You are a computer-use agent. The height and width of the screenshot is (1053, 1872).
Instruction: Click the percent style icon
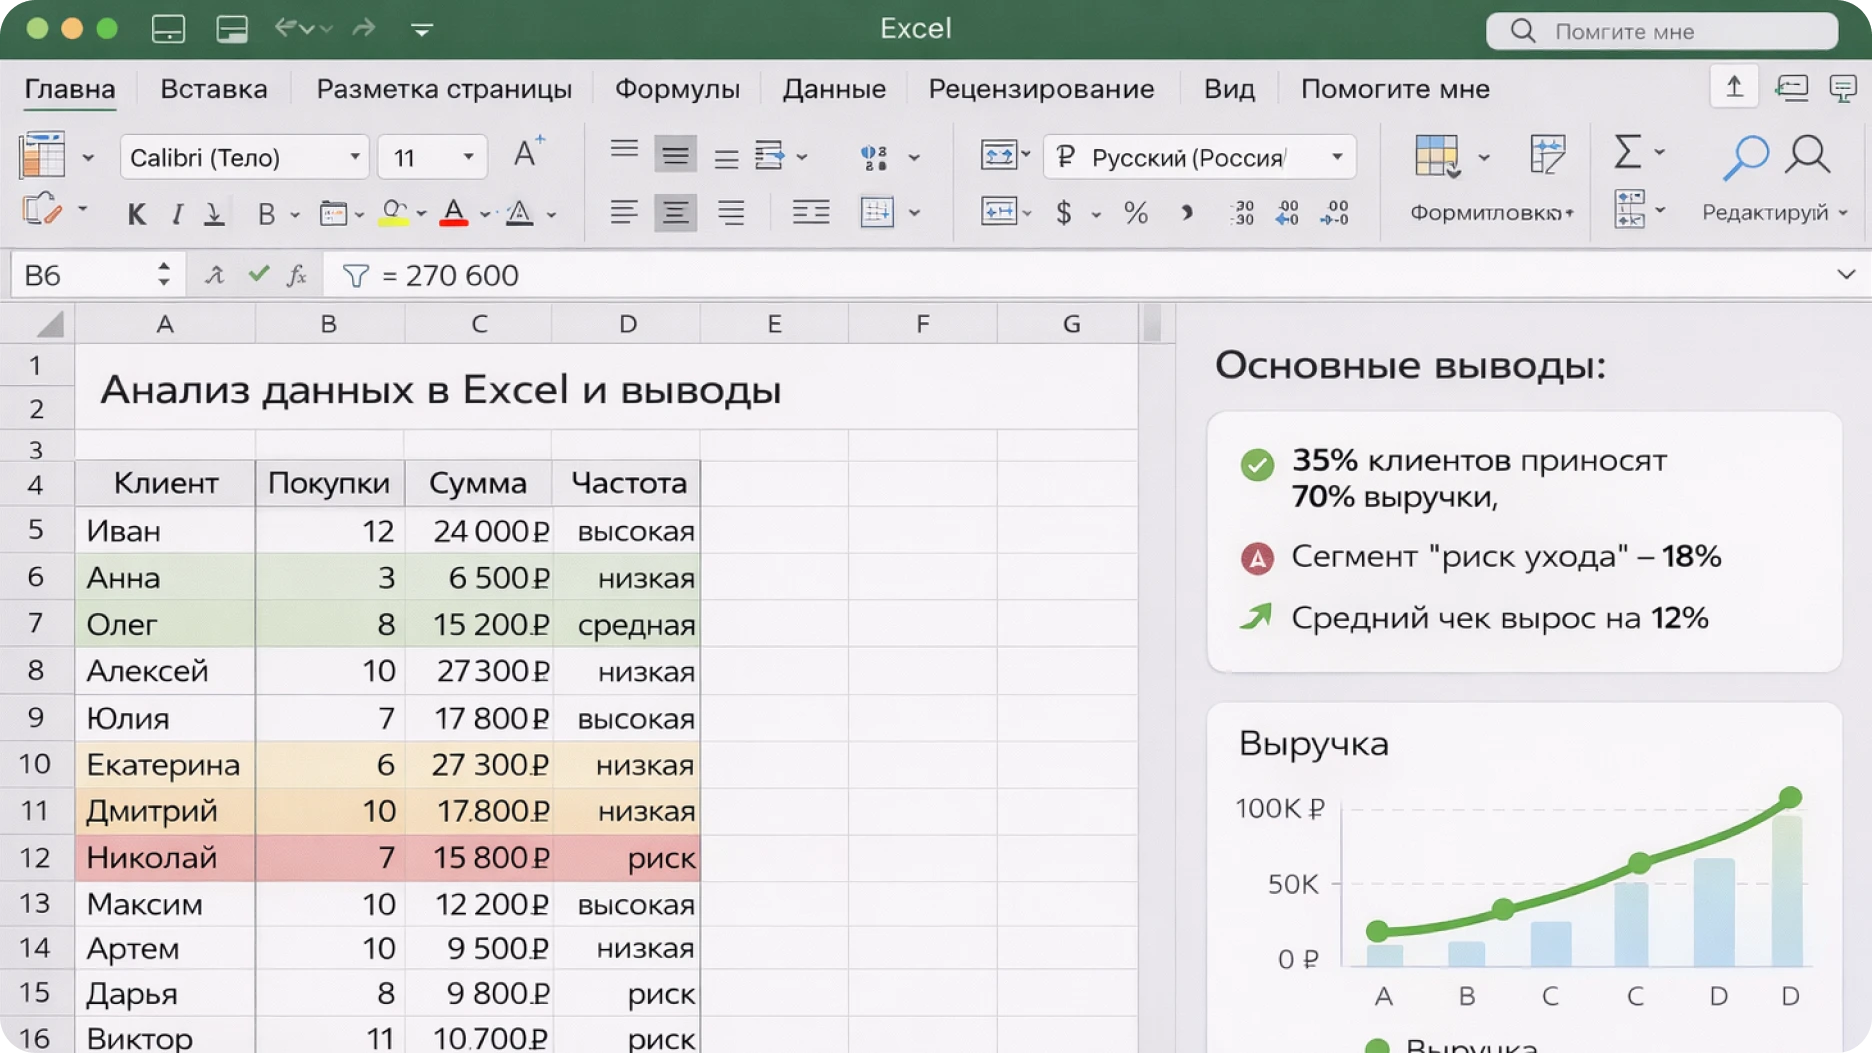[x=1135, y=213]
